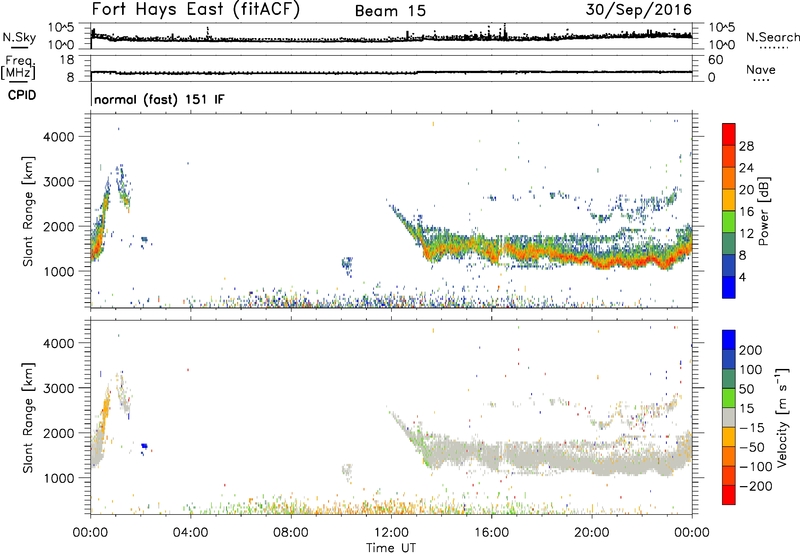Pick the red top segment of power colorbar

pos(729,134)
